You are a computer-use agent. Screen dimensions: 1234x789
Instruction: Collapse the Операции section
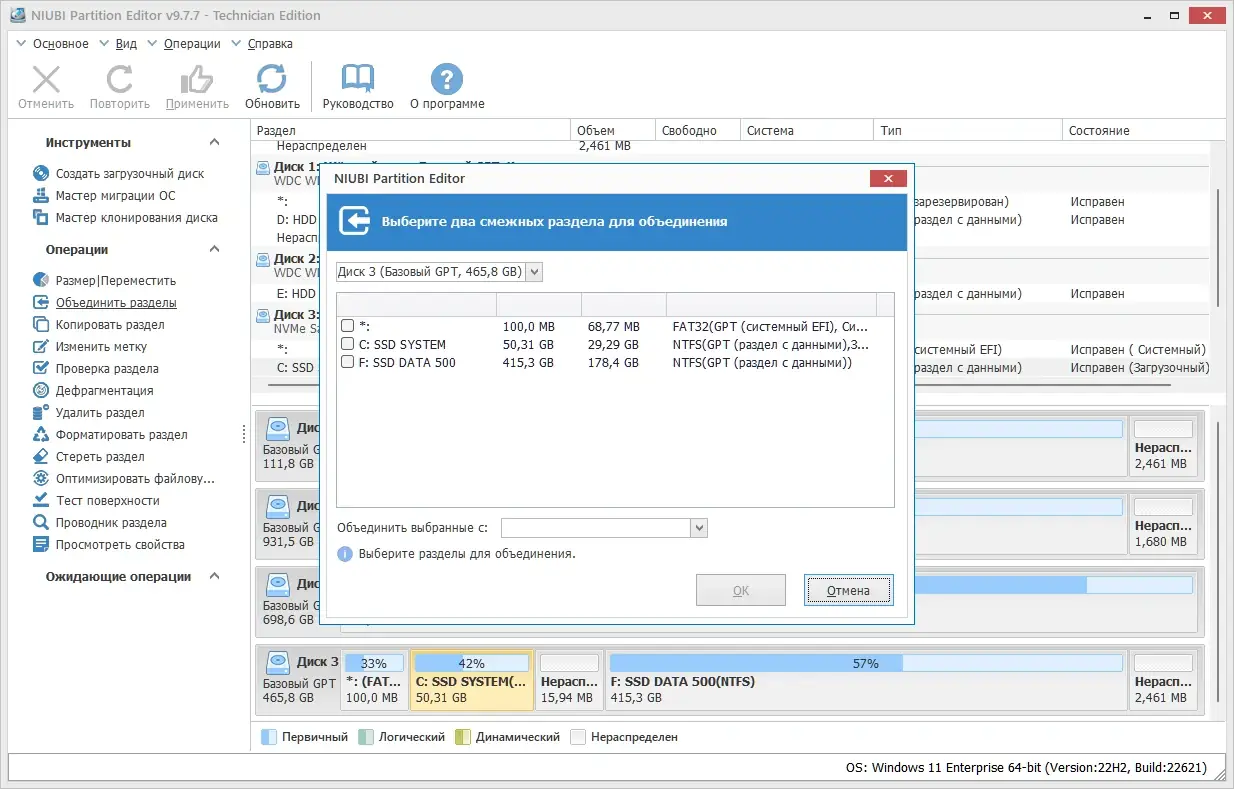tap(214, 250)
